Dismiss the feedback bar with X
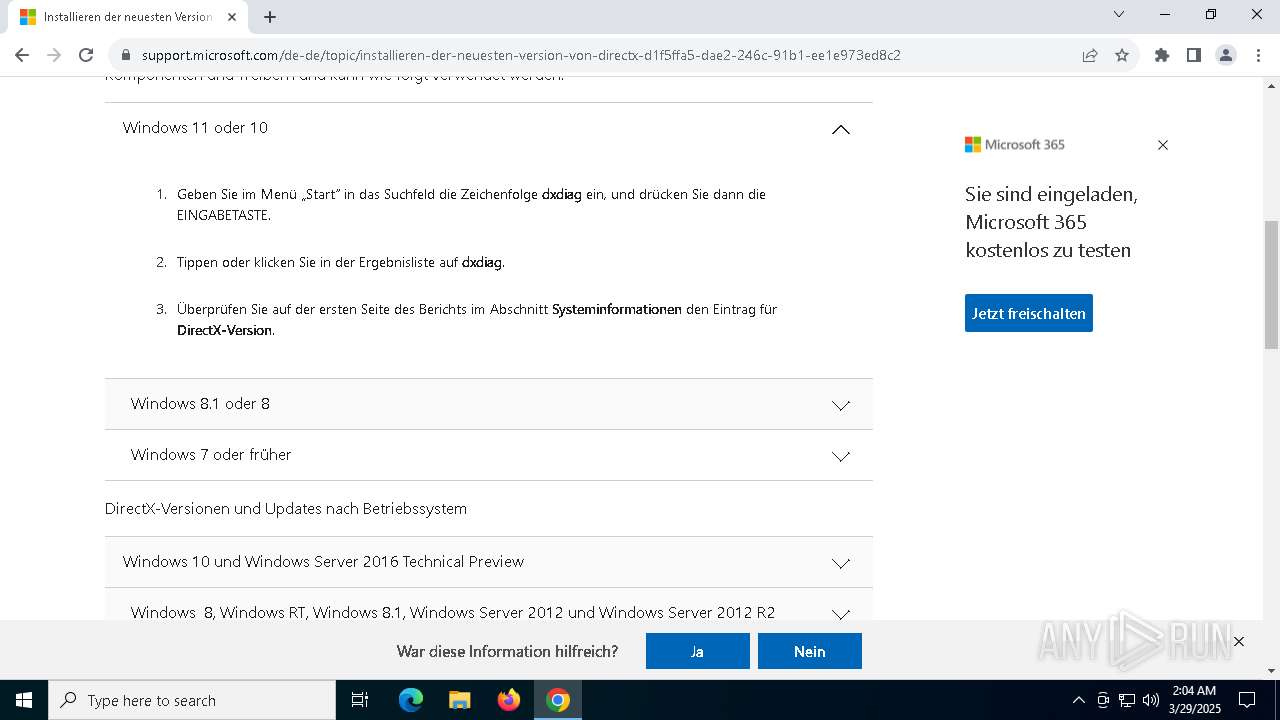 1239,641
